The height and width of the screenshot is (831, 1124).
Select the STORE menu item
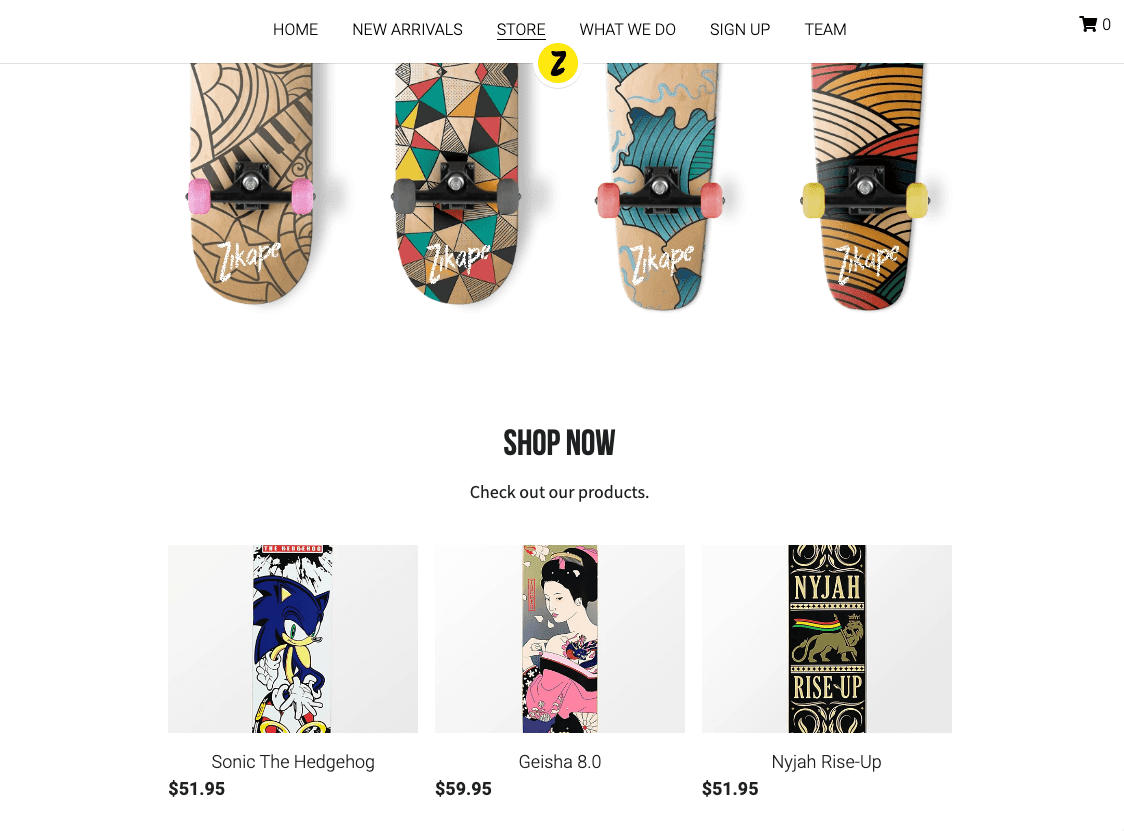tap(521, 29)
